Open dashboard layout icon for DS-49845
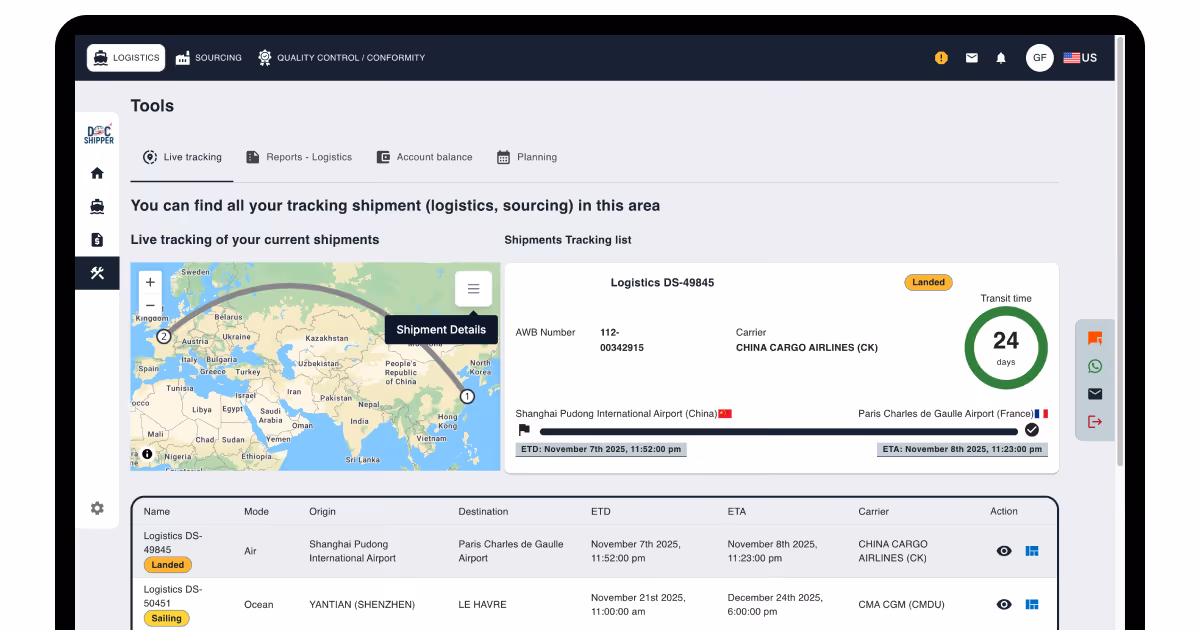Screen dimensions: 1200x630 (x=1032, y=551)
